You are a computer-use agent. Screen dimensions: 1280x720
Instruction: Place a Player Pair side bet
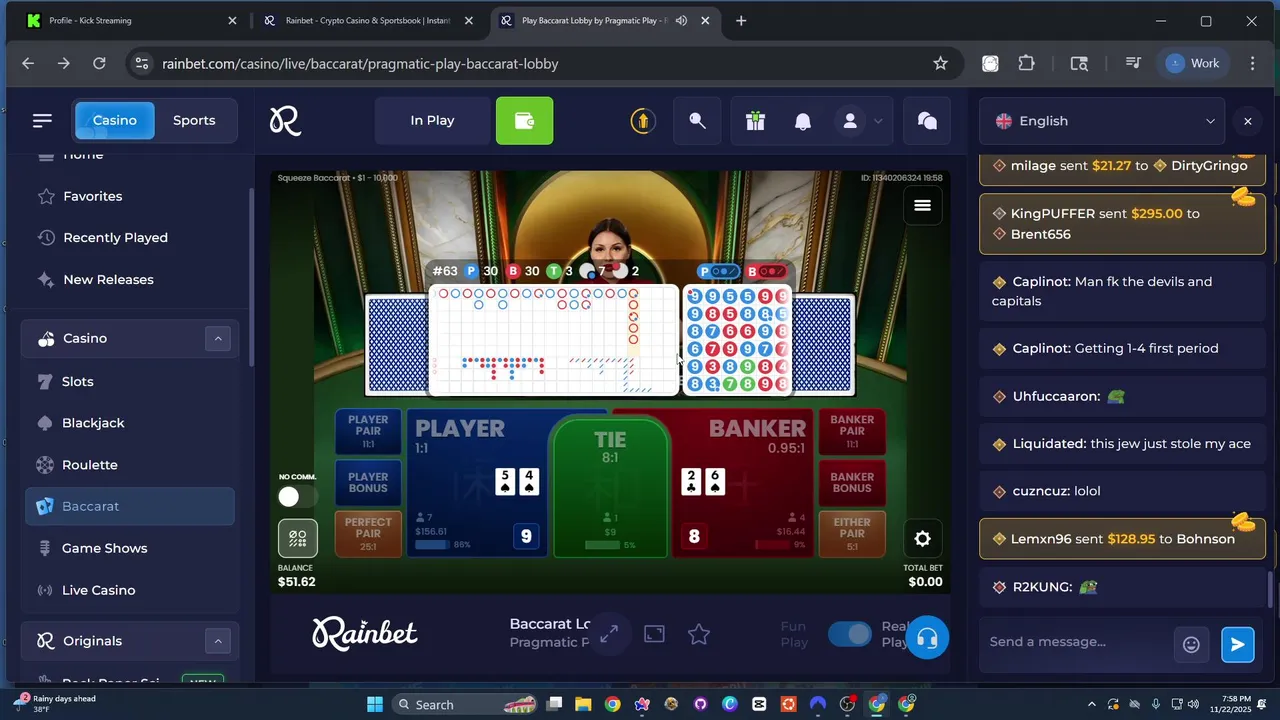click(368, 432)
